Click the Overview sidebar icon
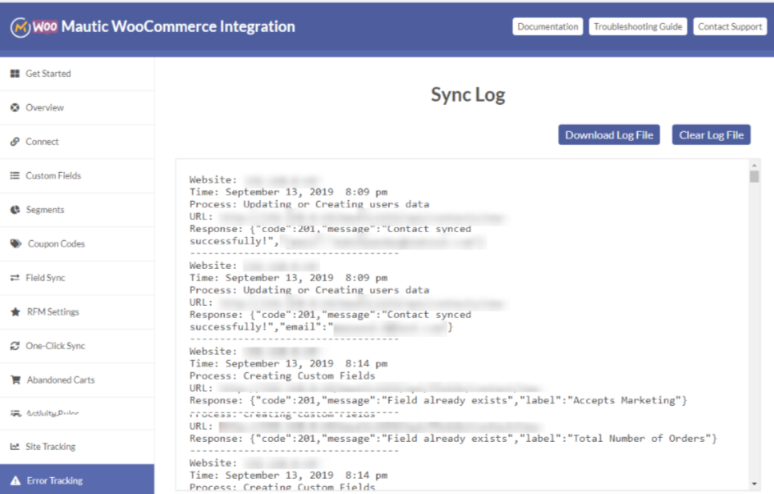 (x=15, y=108)
